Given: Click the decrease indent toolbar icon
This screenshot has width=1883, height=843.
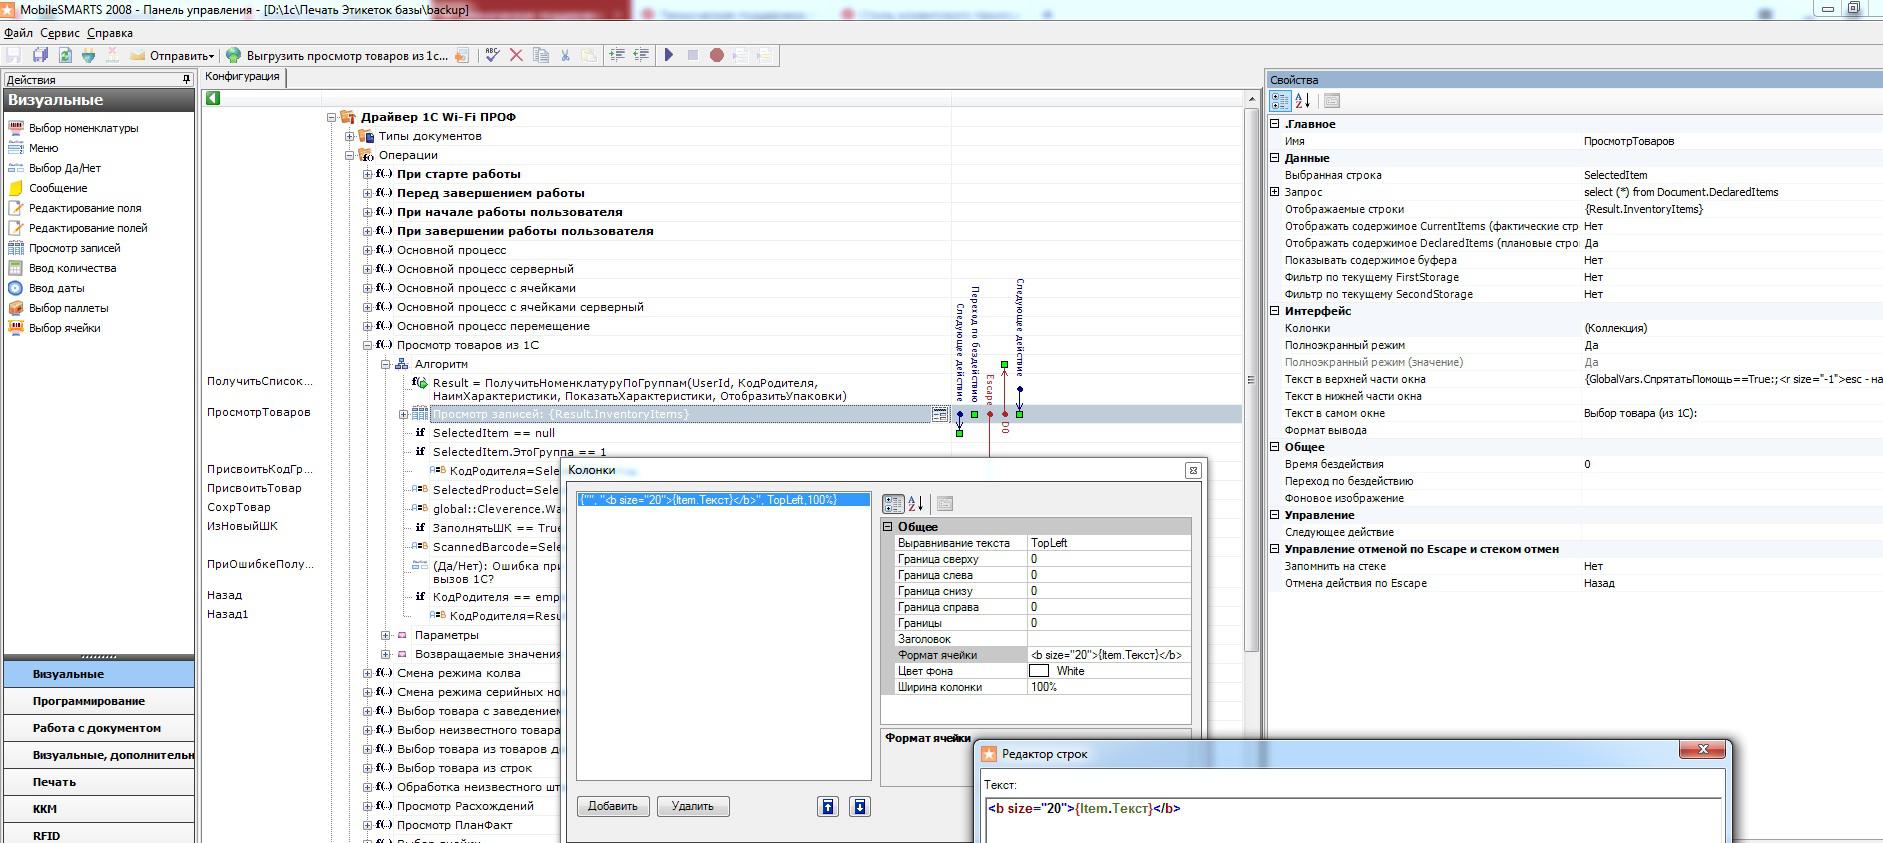Looking at the screenshot, I should 641,55.
